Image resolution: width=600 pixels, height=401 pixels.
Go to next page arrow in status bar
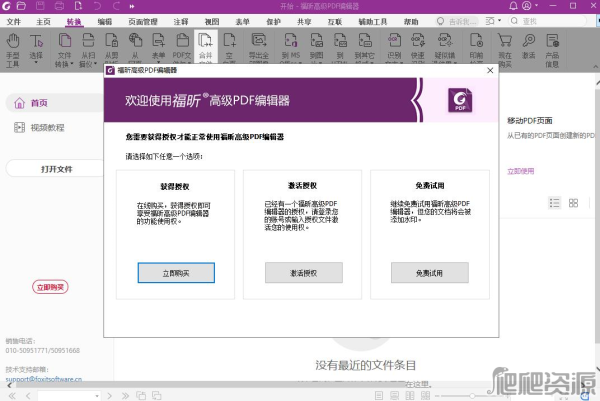110,396
